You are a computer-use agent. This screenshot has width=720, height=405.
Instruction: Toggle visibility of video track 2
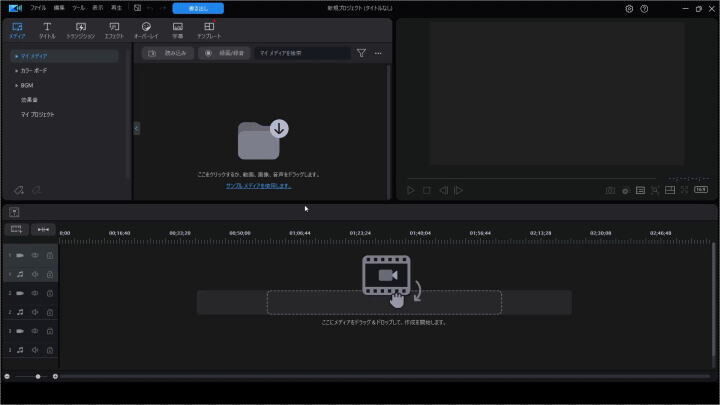pyautogui.click(x=35, y=293)
